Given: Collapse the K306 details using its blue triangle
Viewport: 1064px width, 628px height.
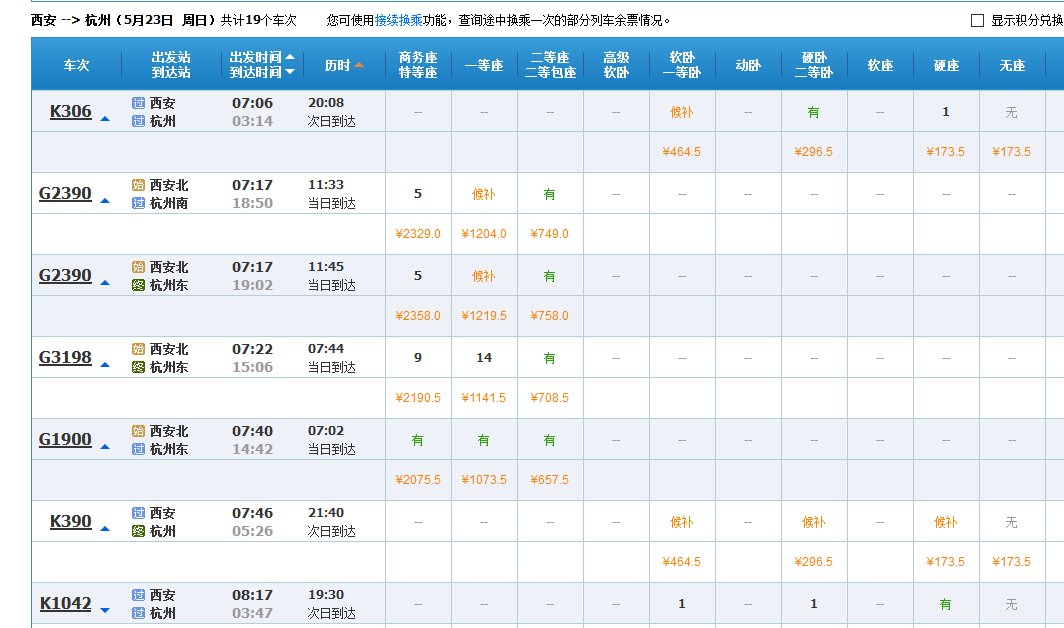Looking at the screenshot, I should click(x=107, y=116).
